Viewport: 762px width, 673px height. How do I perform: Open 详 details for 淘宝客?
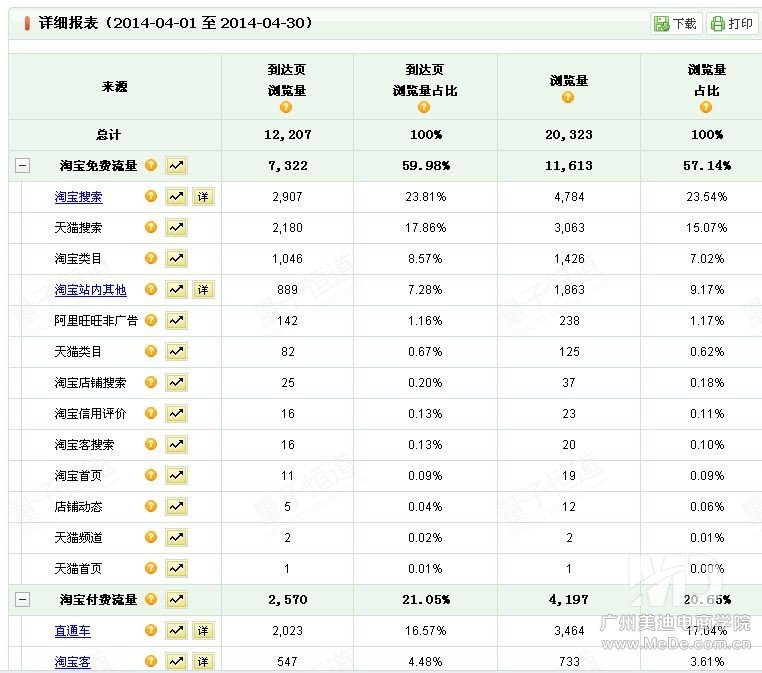(203, 661)
